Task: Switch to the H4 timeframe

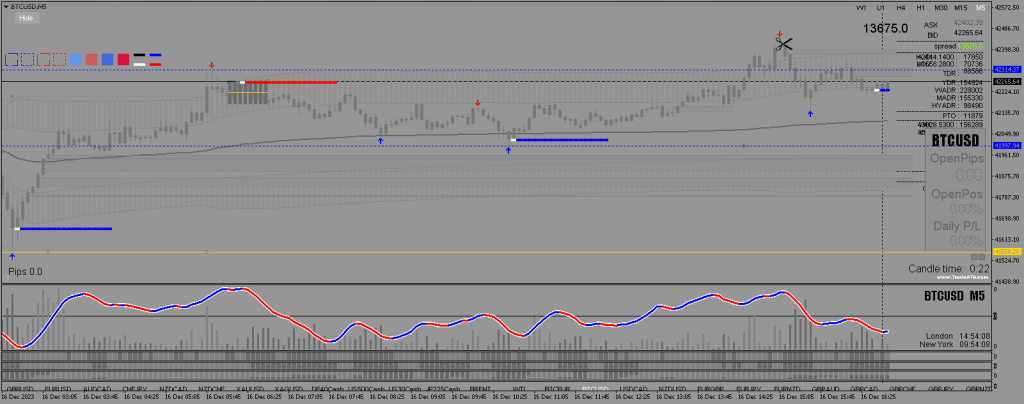Action: (x=899, y=8)
